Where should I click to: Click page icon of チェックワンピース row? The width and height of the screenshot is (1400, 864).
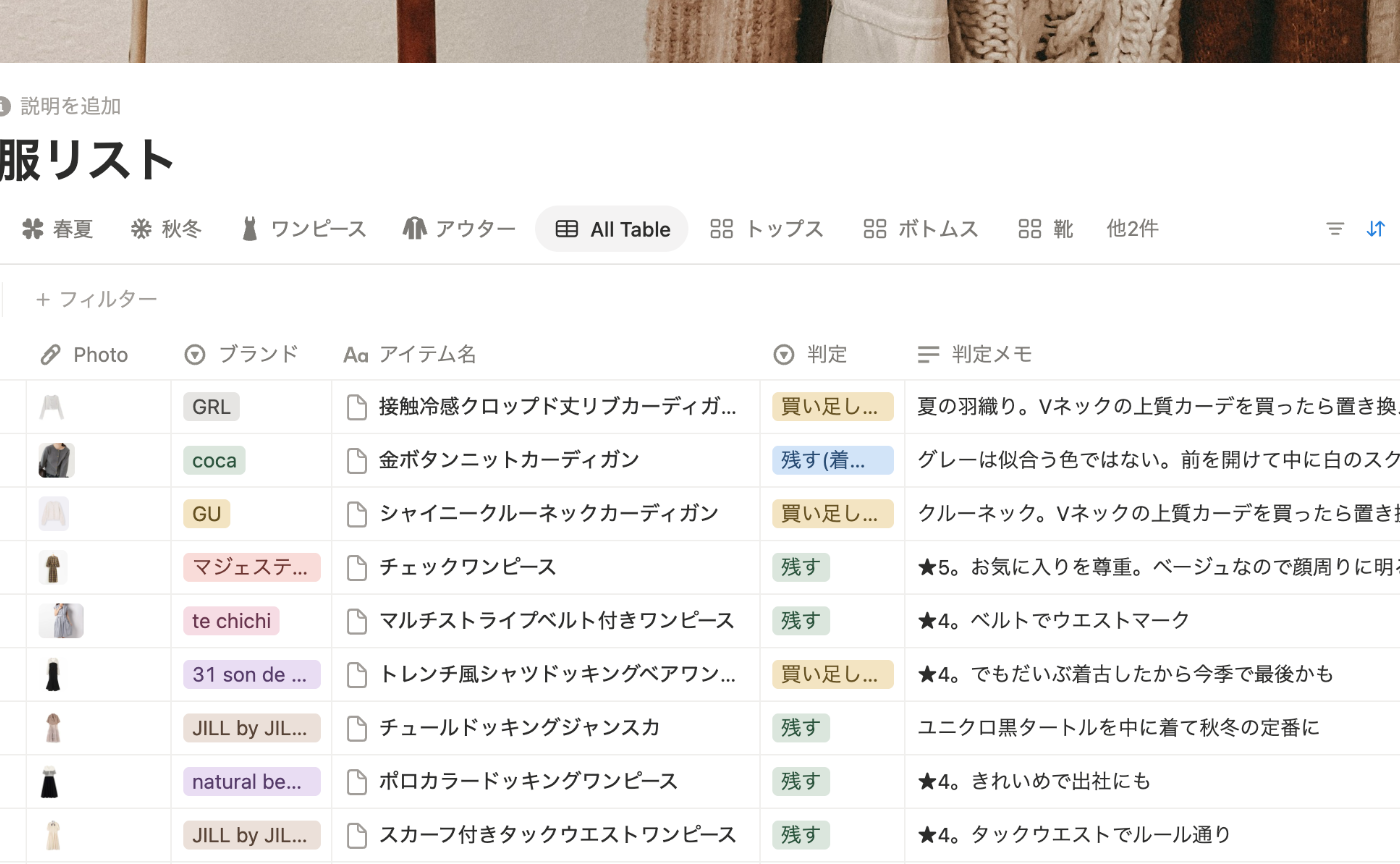click(357, 567)
